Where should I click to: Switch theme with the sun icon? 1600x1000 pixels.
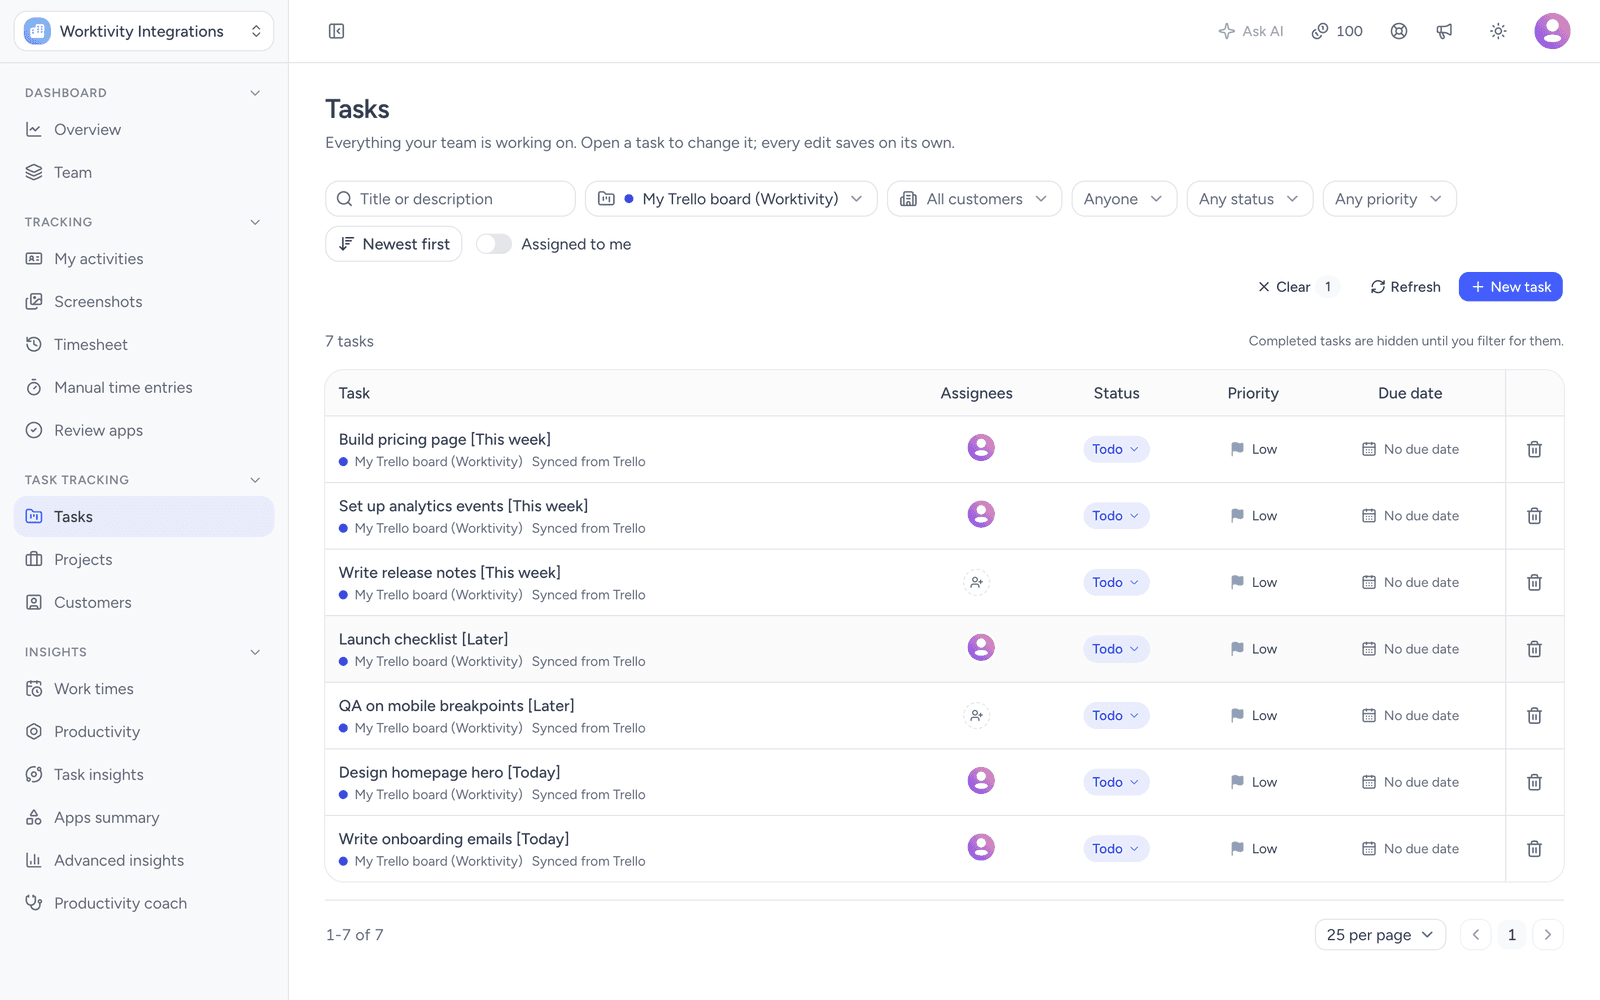coord(1498,31)
